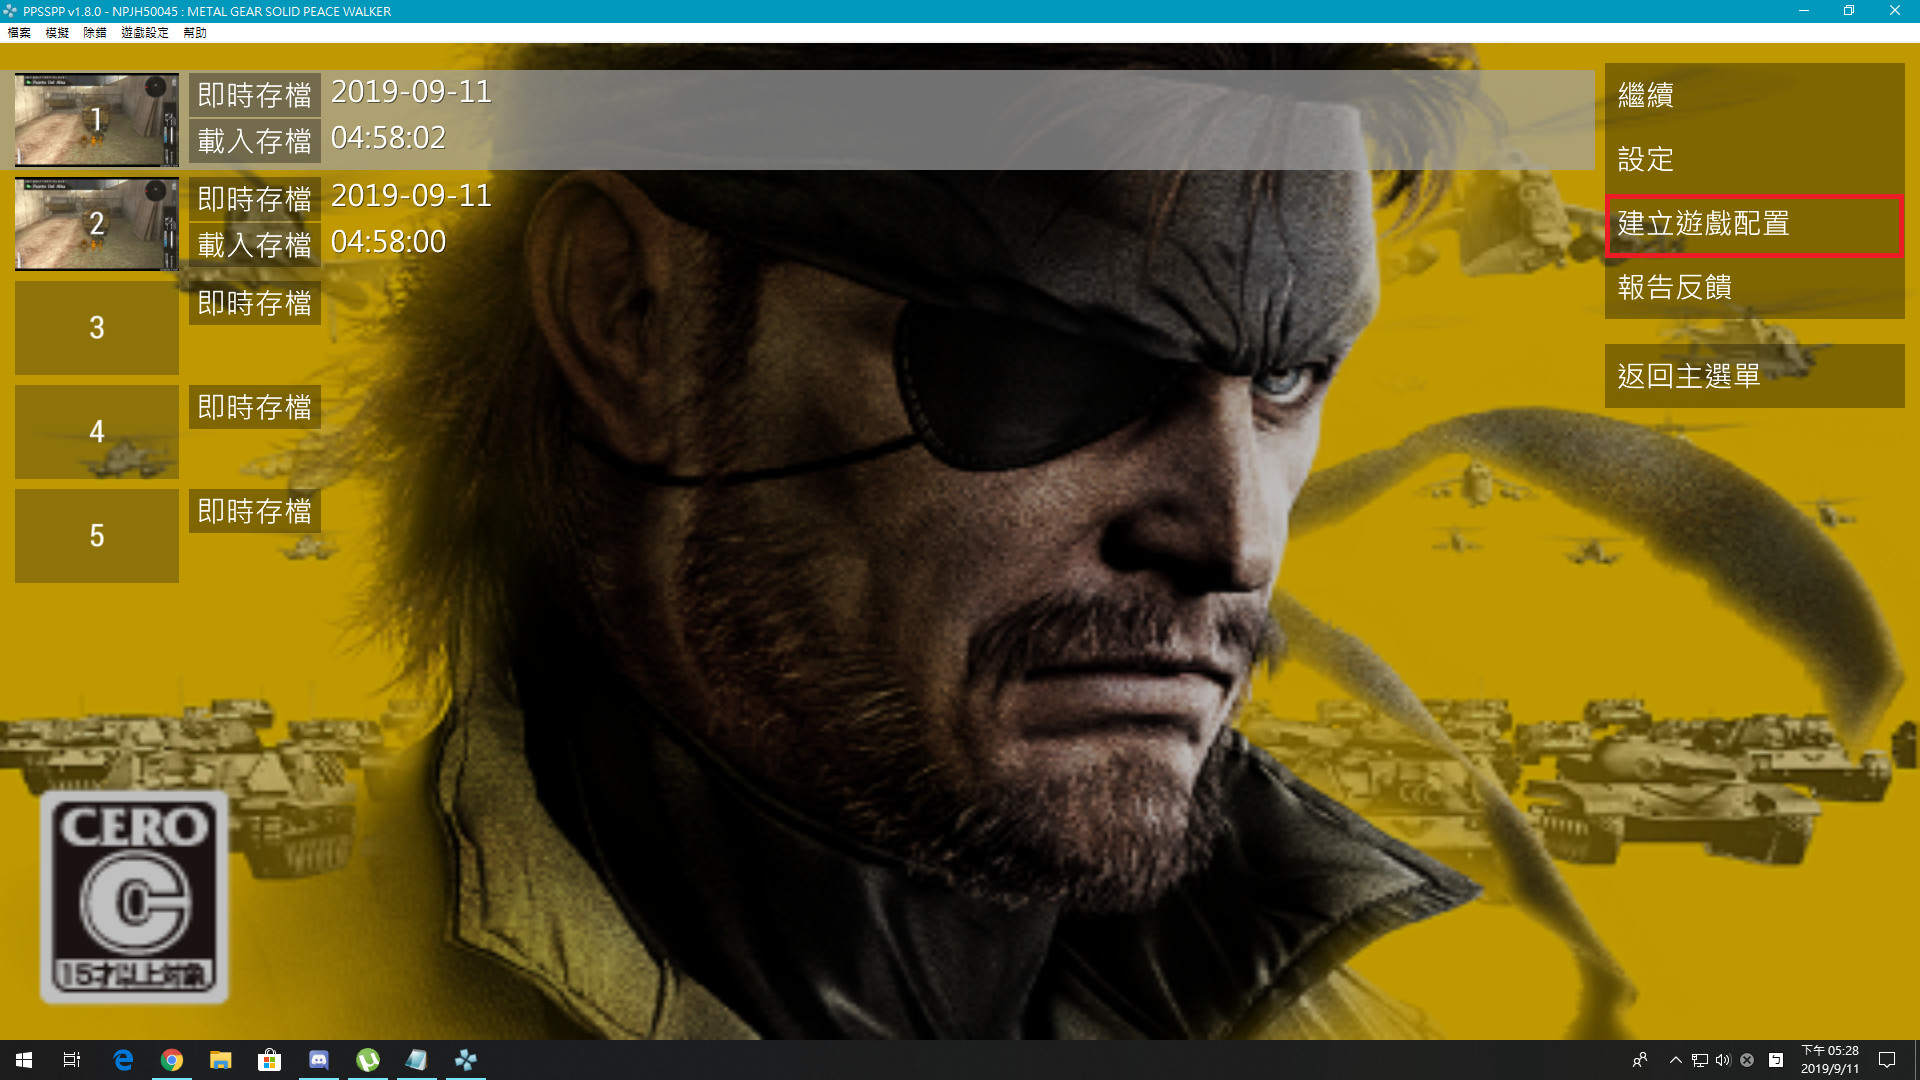Click 返回主選單 to exit to menu
The height and width of the screenshot is (1080, 1920).
[x=1754, y=376]
